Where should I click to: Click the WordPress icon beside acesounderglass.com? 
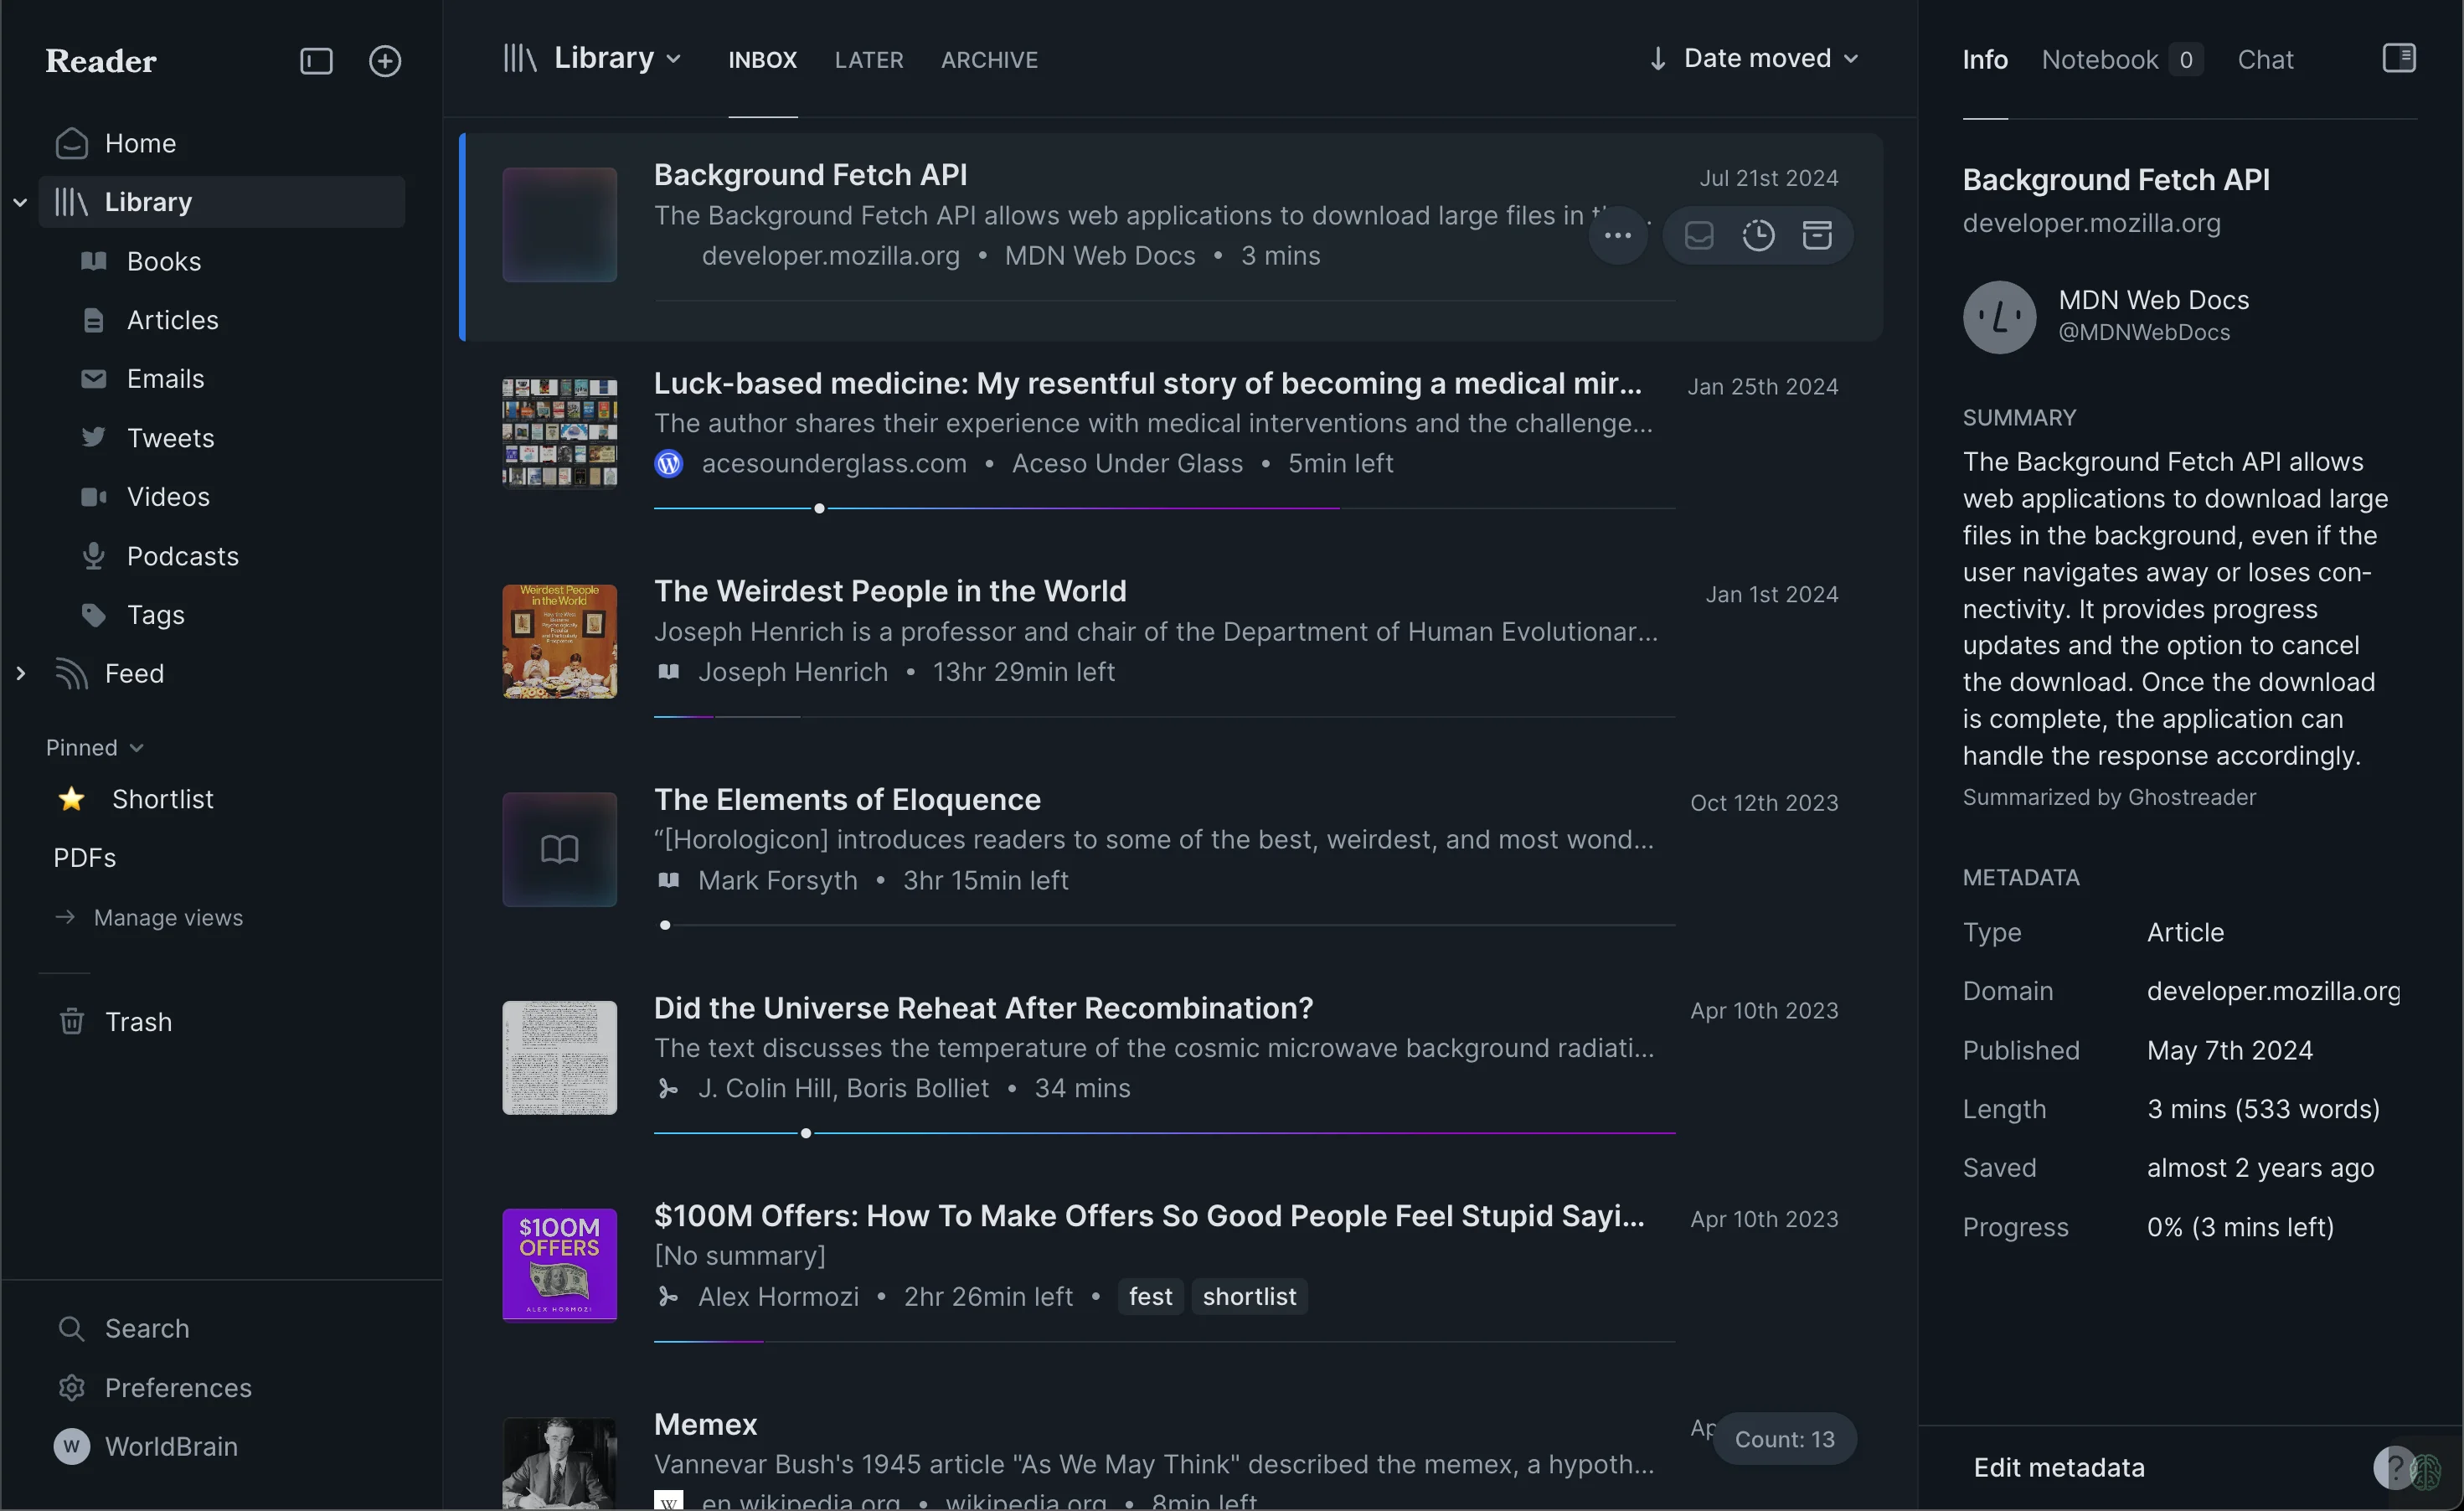click(668, 463)
